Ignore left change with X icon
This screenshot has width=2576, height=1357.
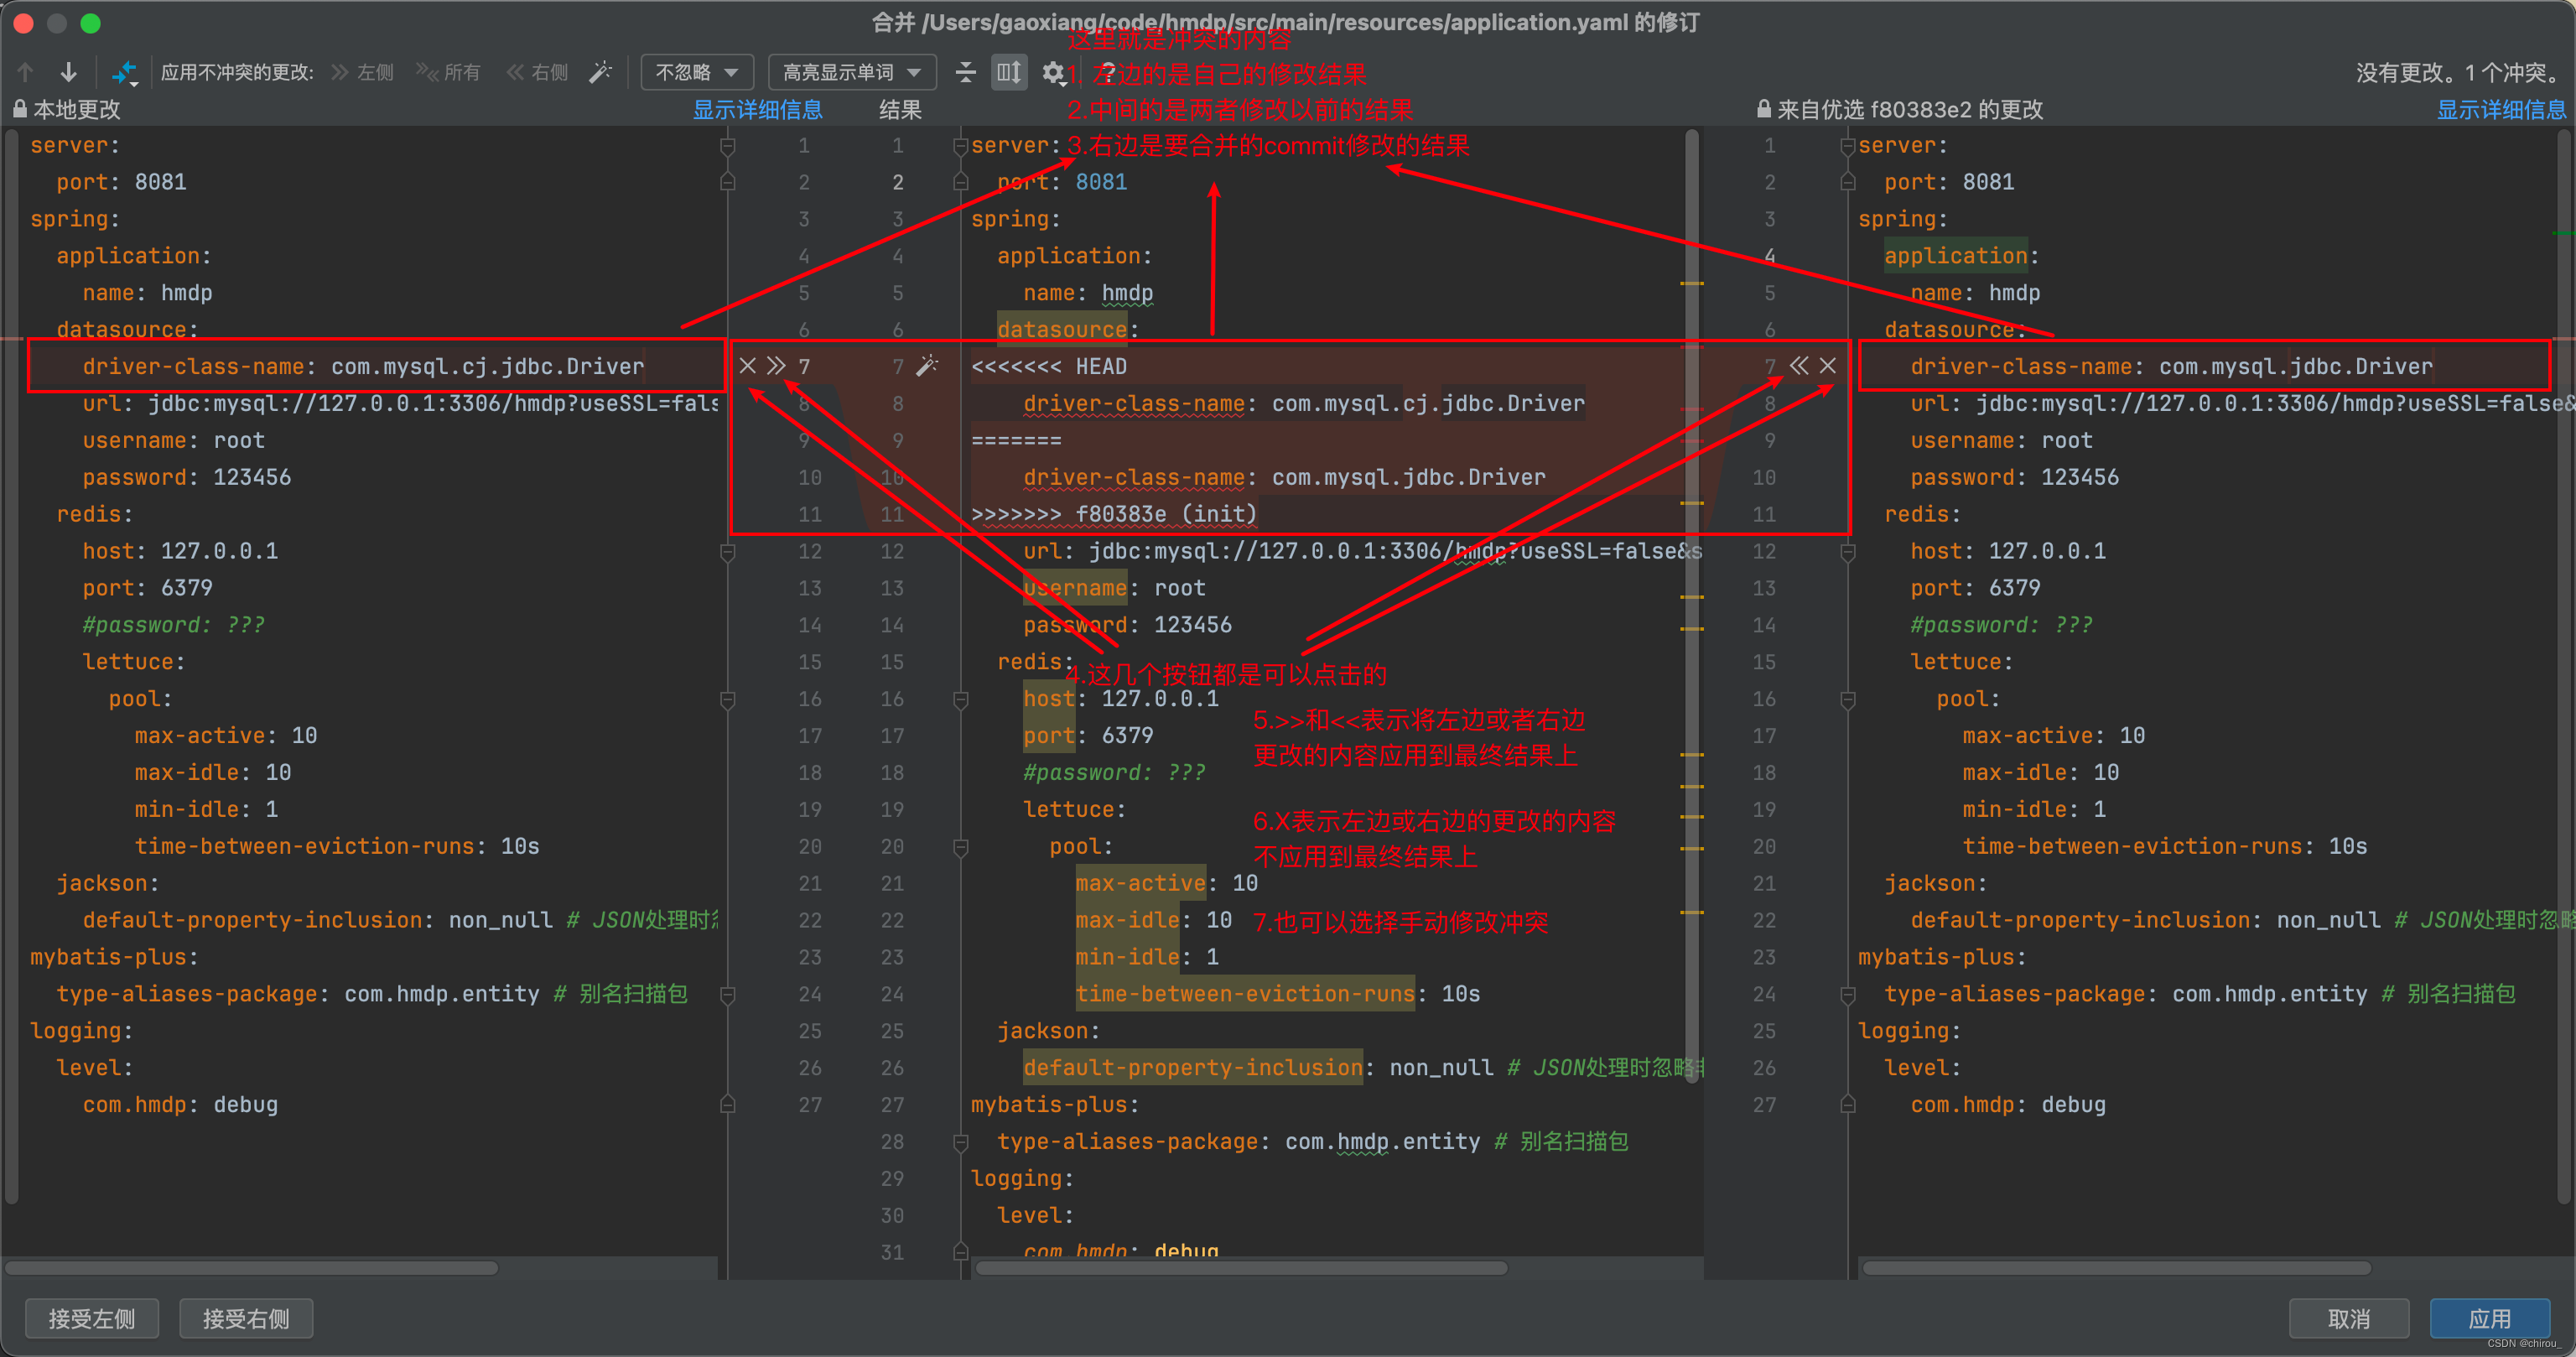click(747, 366)
